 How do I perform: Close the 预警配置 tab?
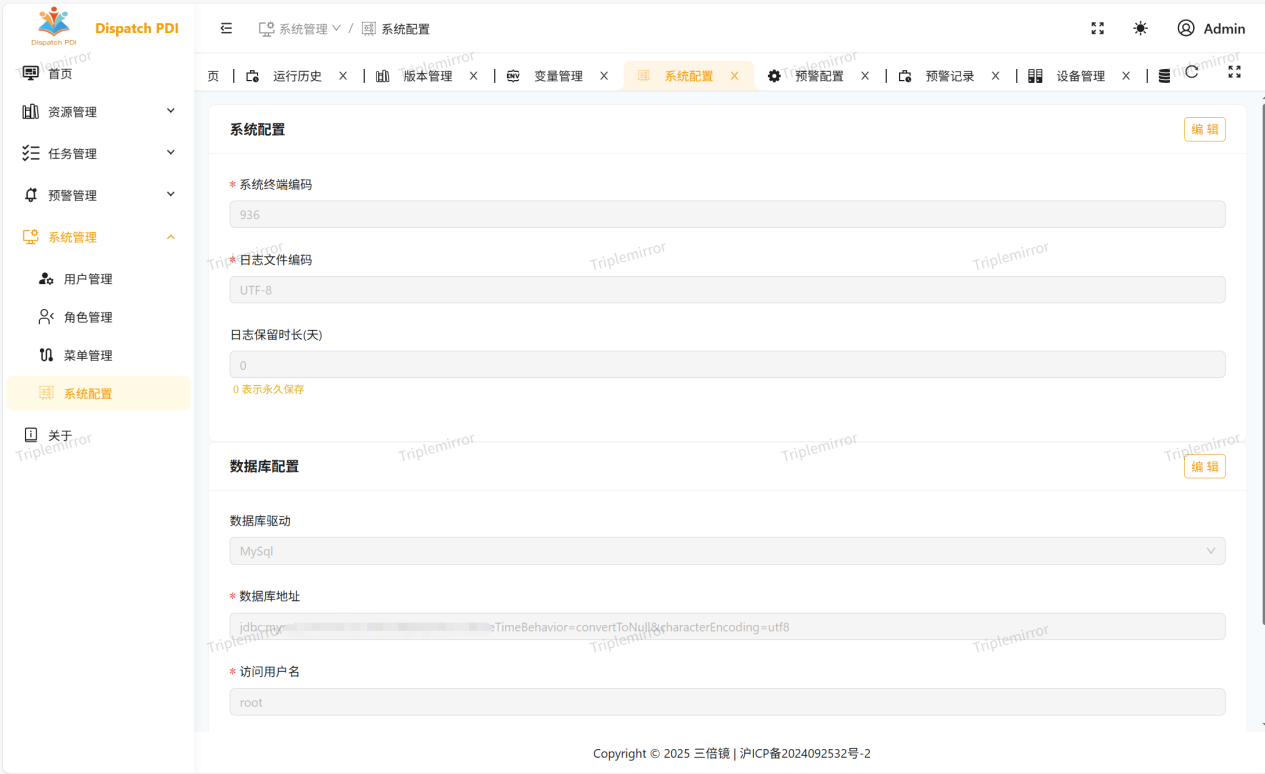865,76
